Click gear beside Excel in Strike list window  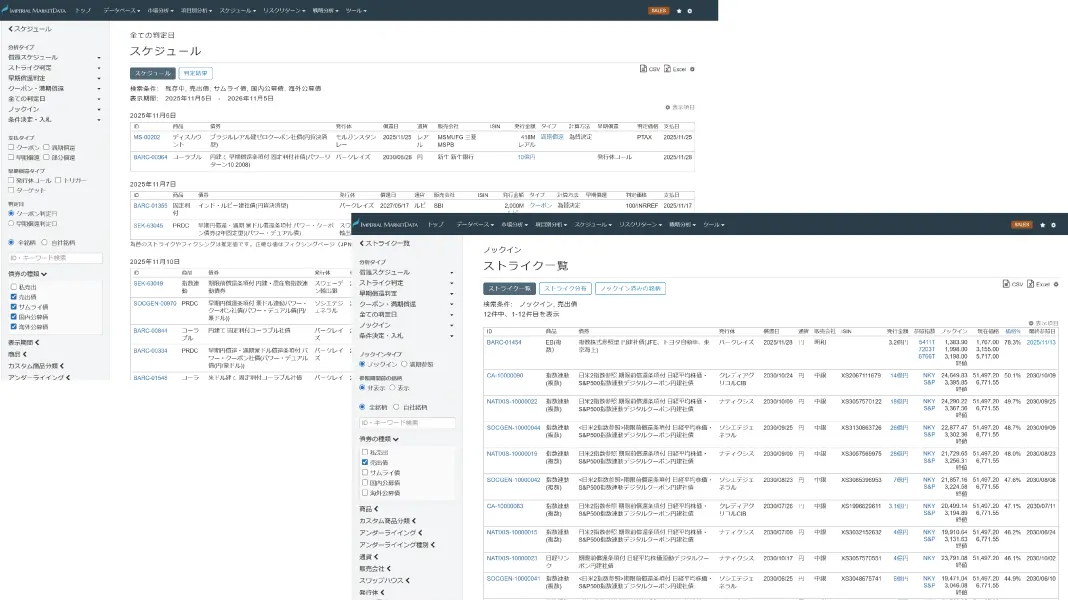click(1056, 284)
